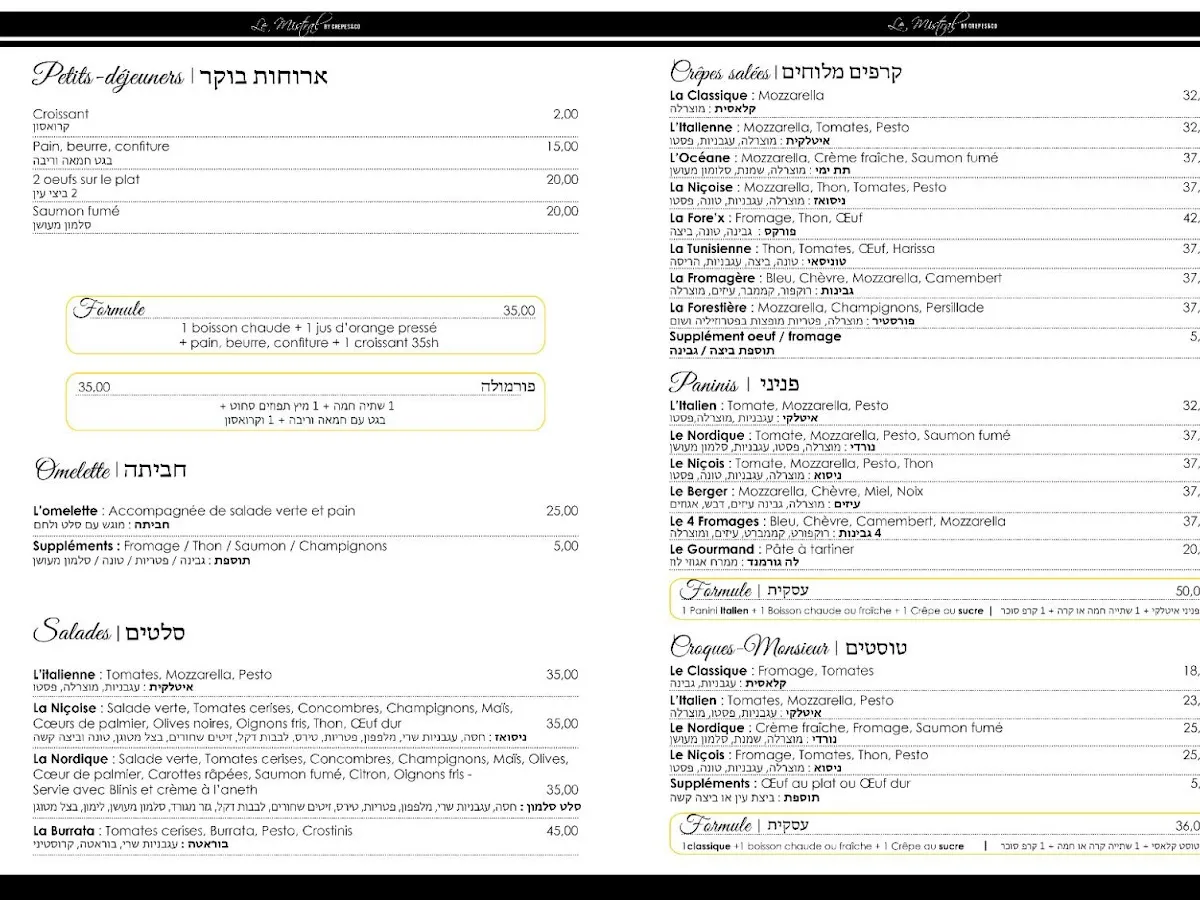
Task: Click the 45,00 price beside La Burrata
Action: coord(561,831)
